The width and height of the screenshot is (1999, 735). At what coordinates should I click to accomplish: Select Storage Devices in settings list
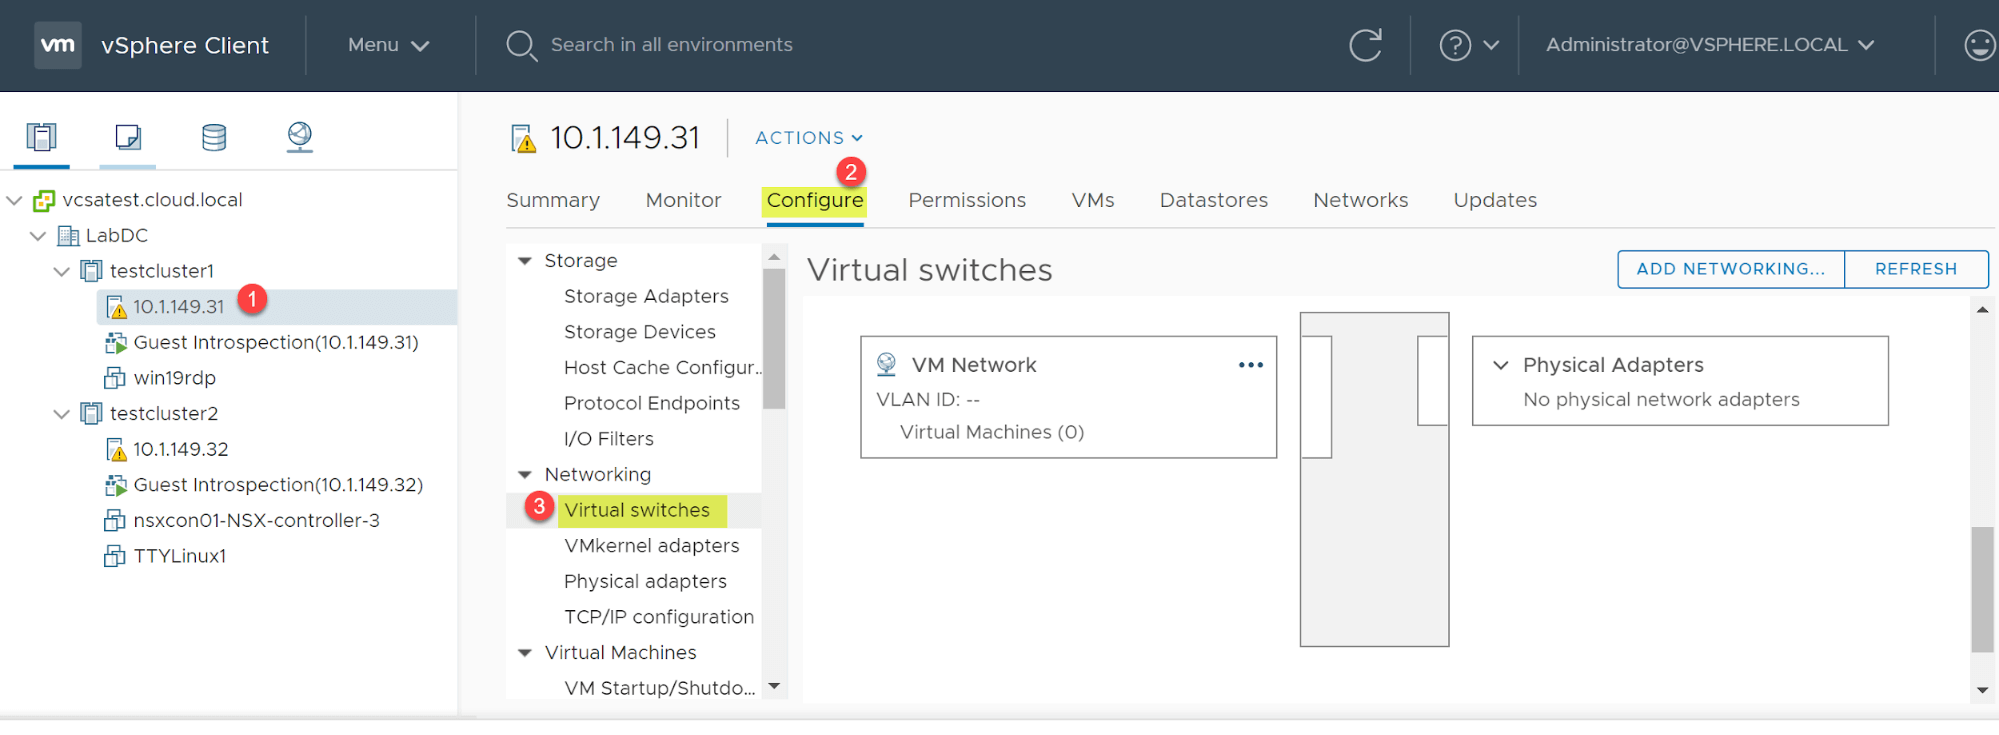(x=640, y=332)
